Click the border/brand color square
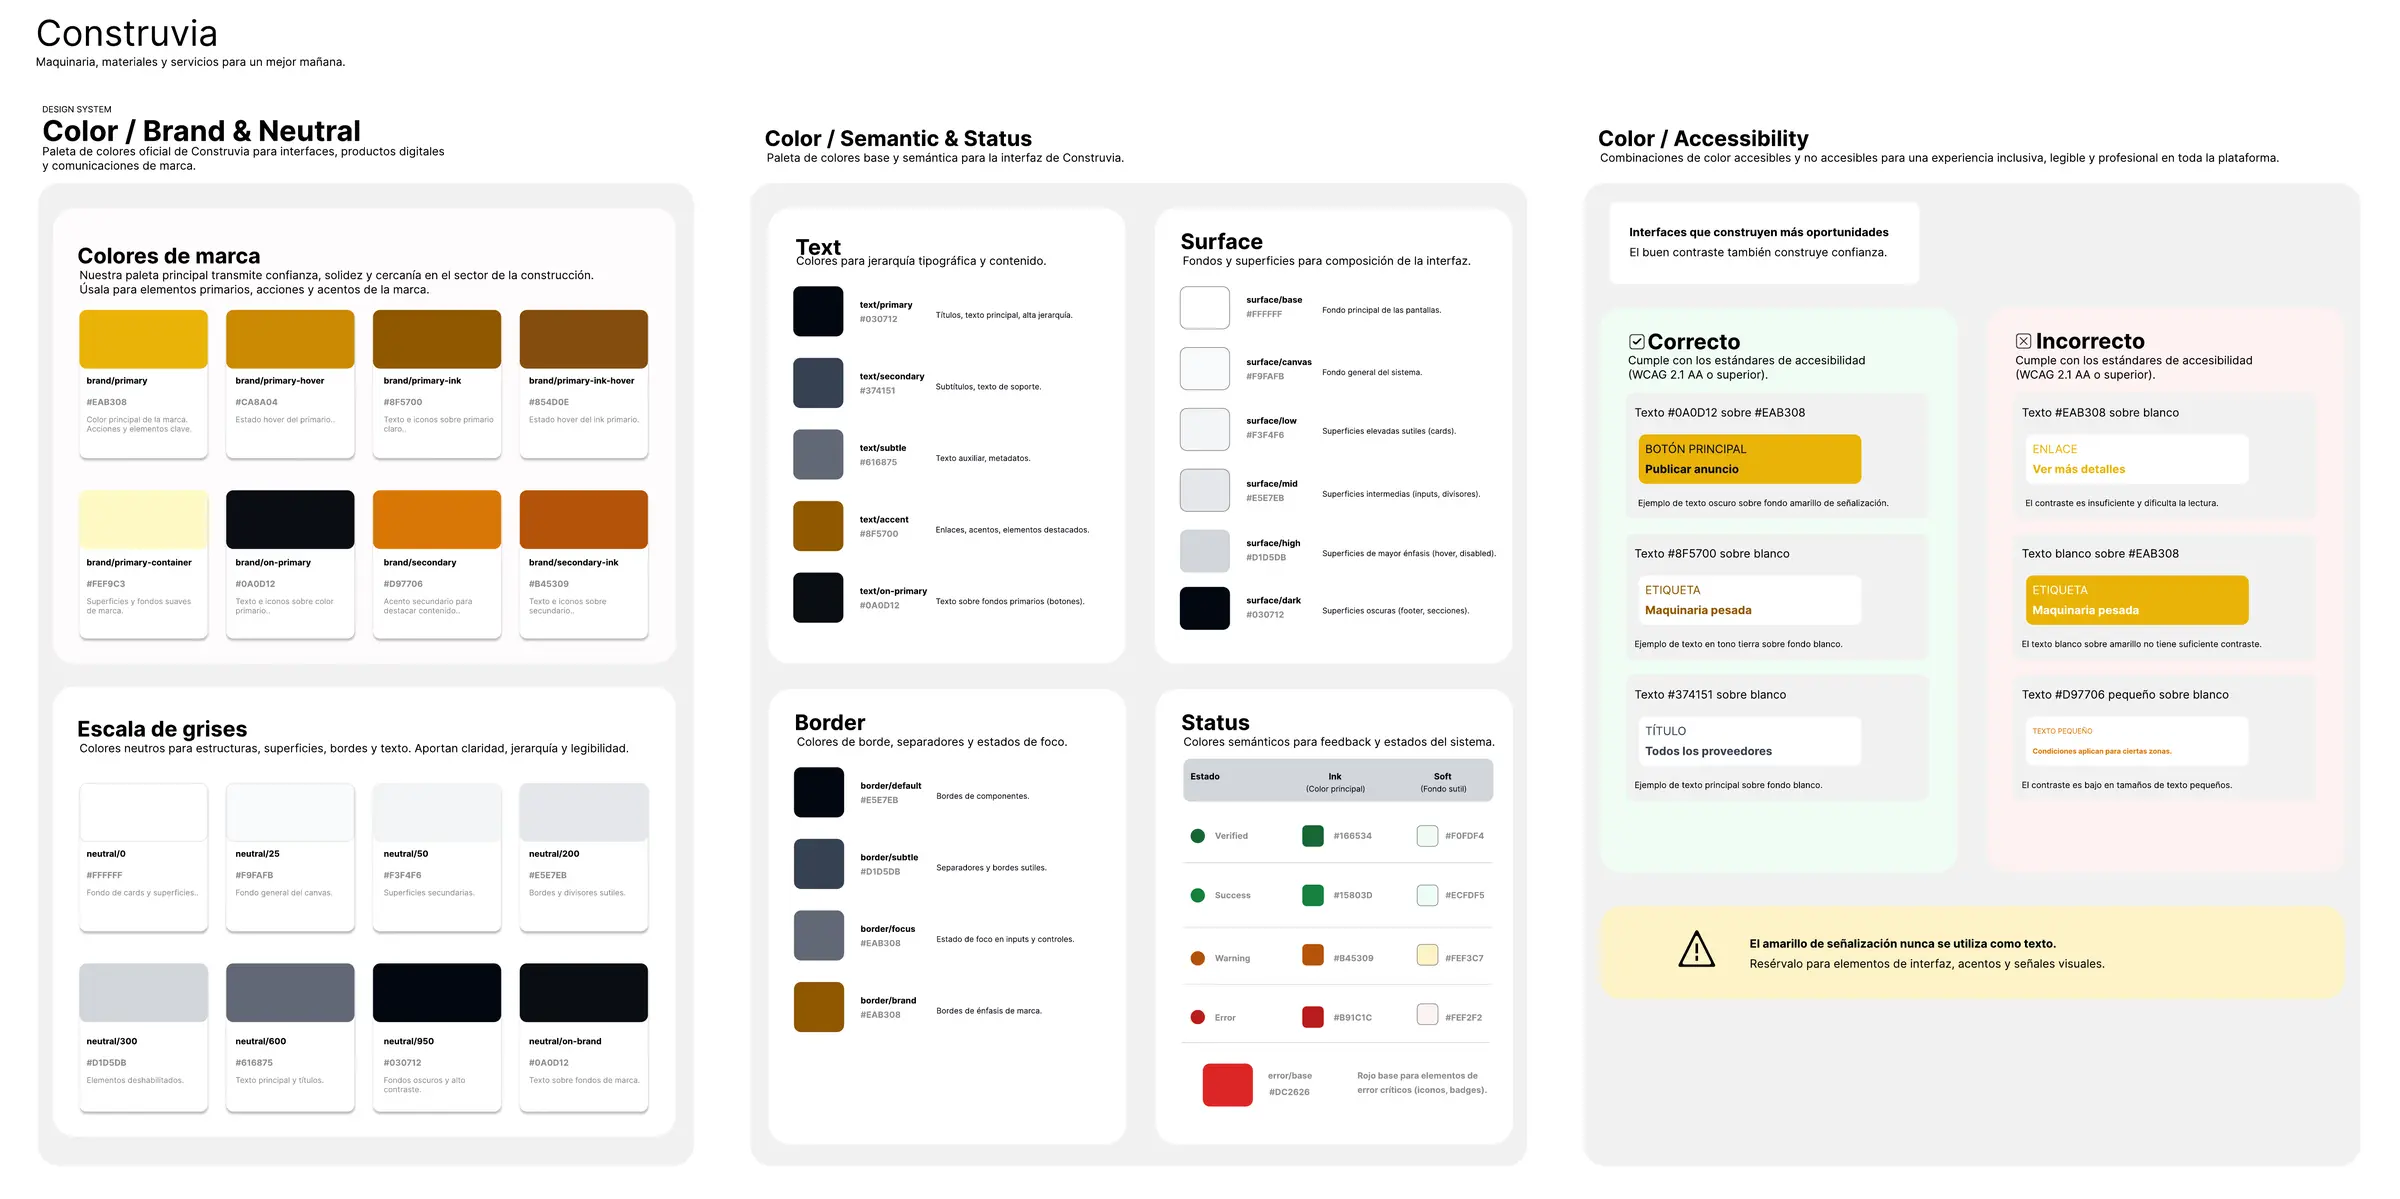Viewport: 2400px width, 1199px height. point(819,1007)
